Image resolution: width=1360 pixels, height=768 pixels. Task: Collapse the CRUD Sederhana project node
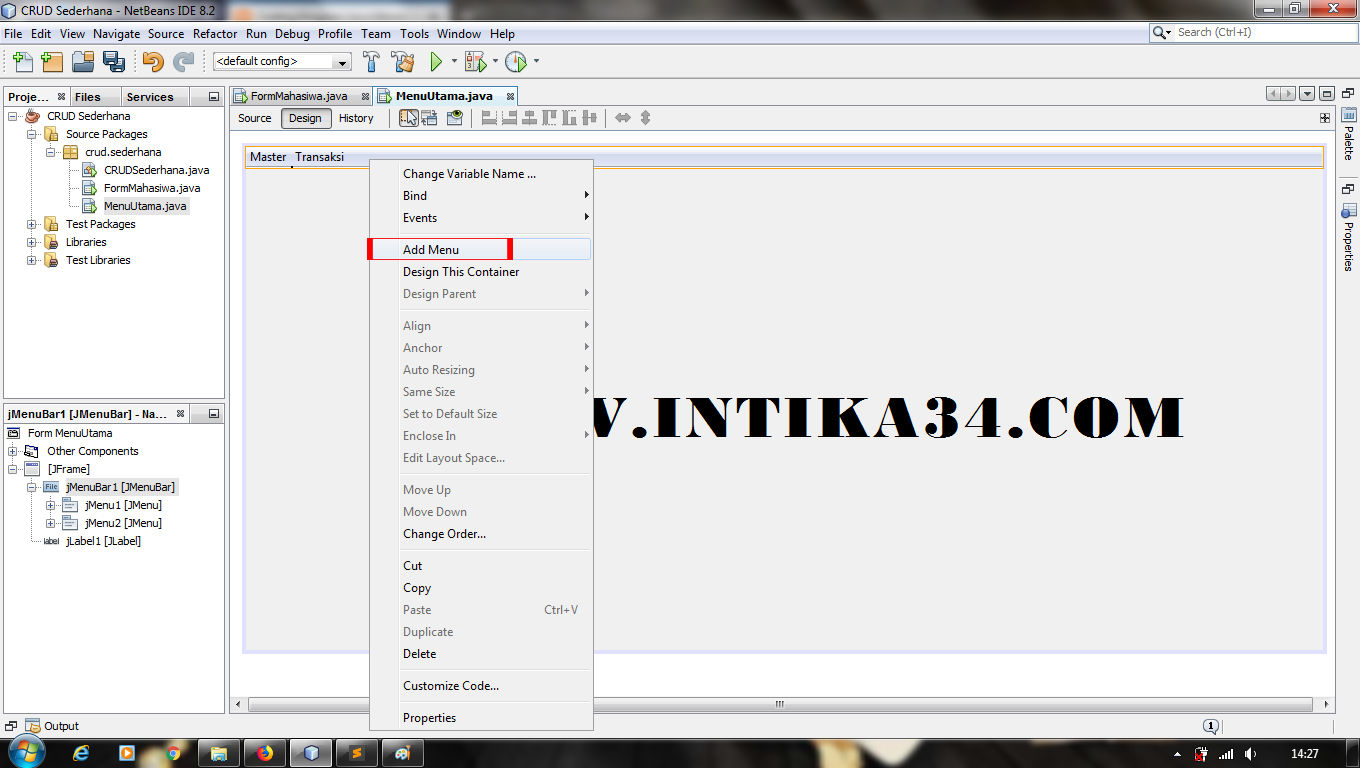coord(14,116)
